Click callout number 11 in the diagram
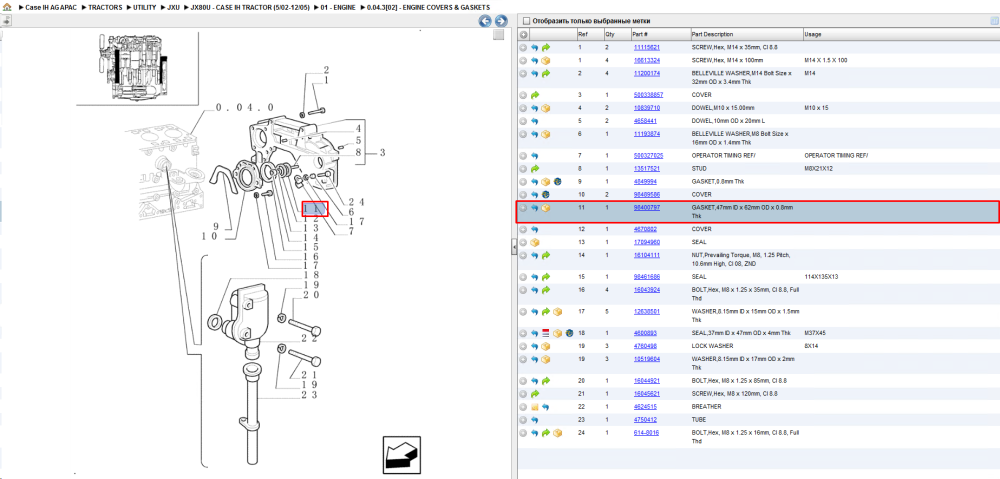Screen dimensions: 1000x479 (x=314, y=209)
